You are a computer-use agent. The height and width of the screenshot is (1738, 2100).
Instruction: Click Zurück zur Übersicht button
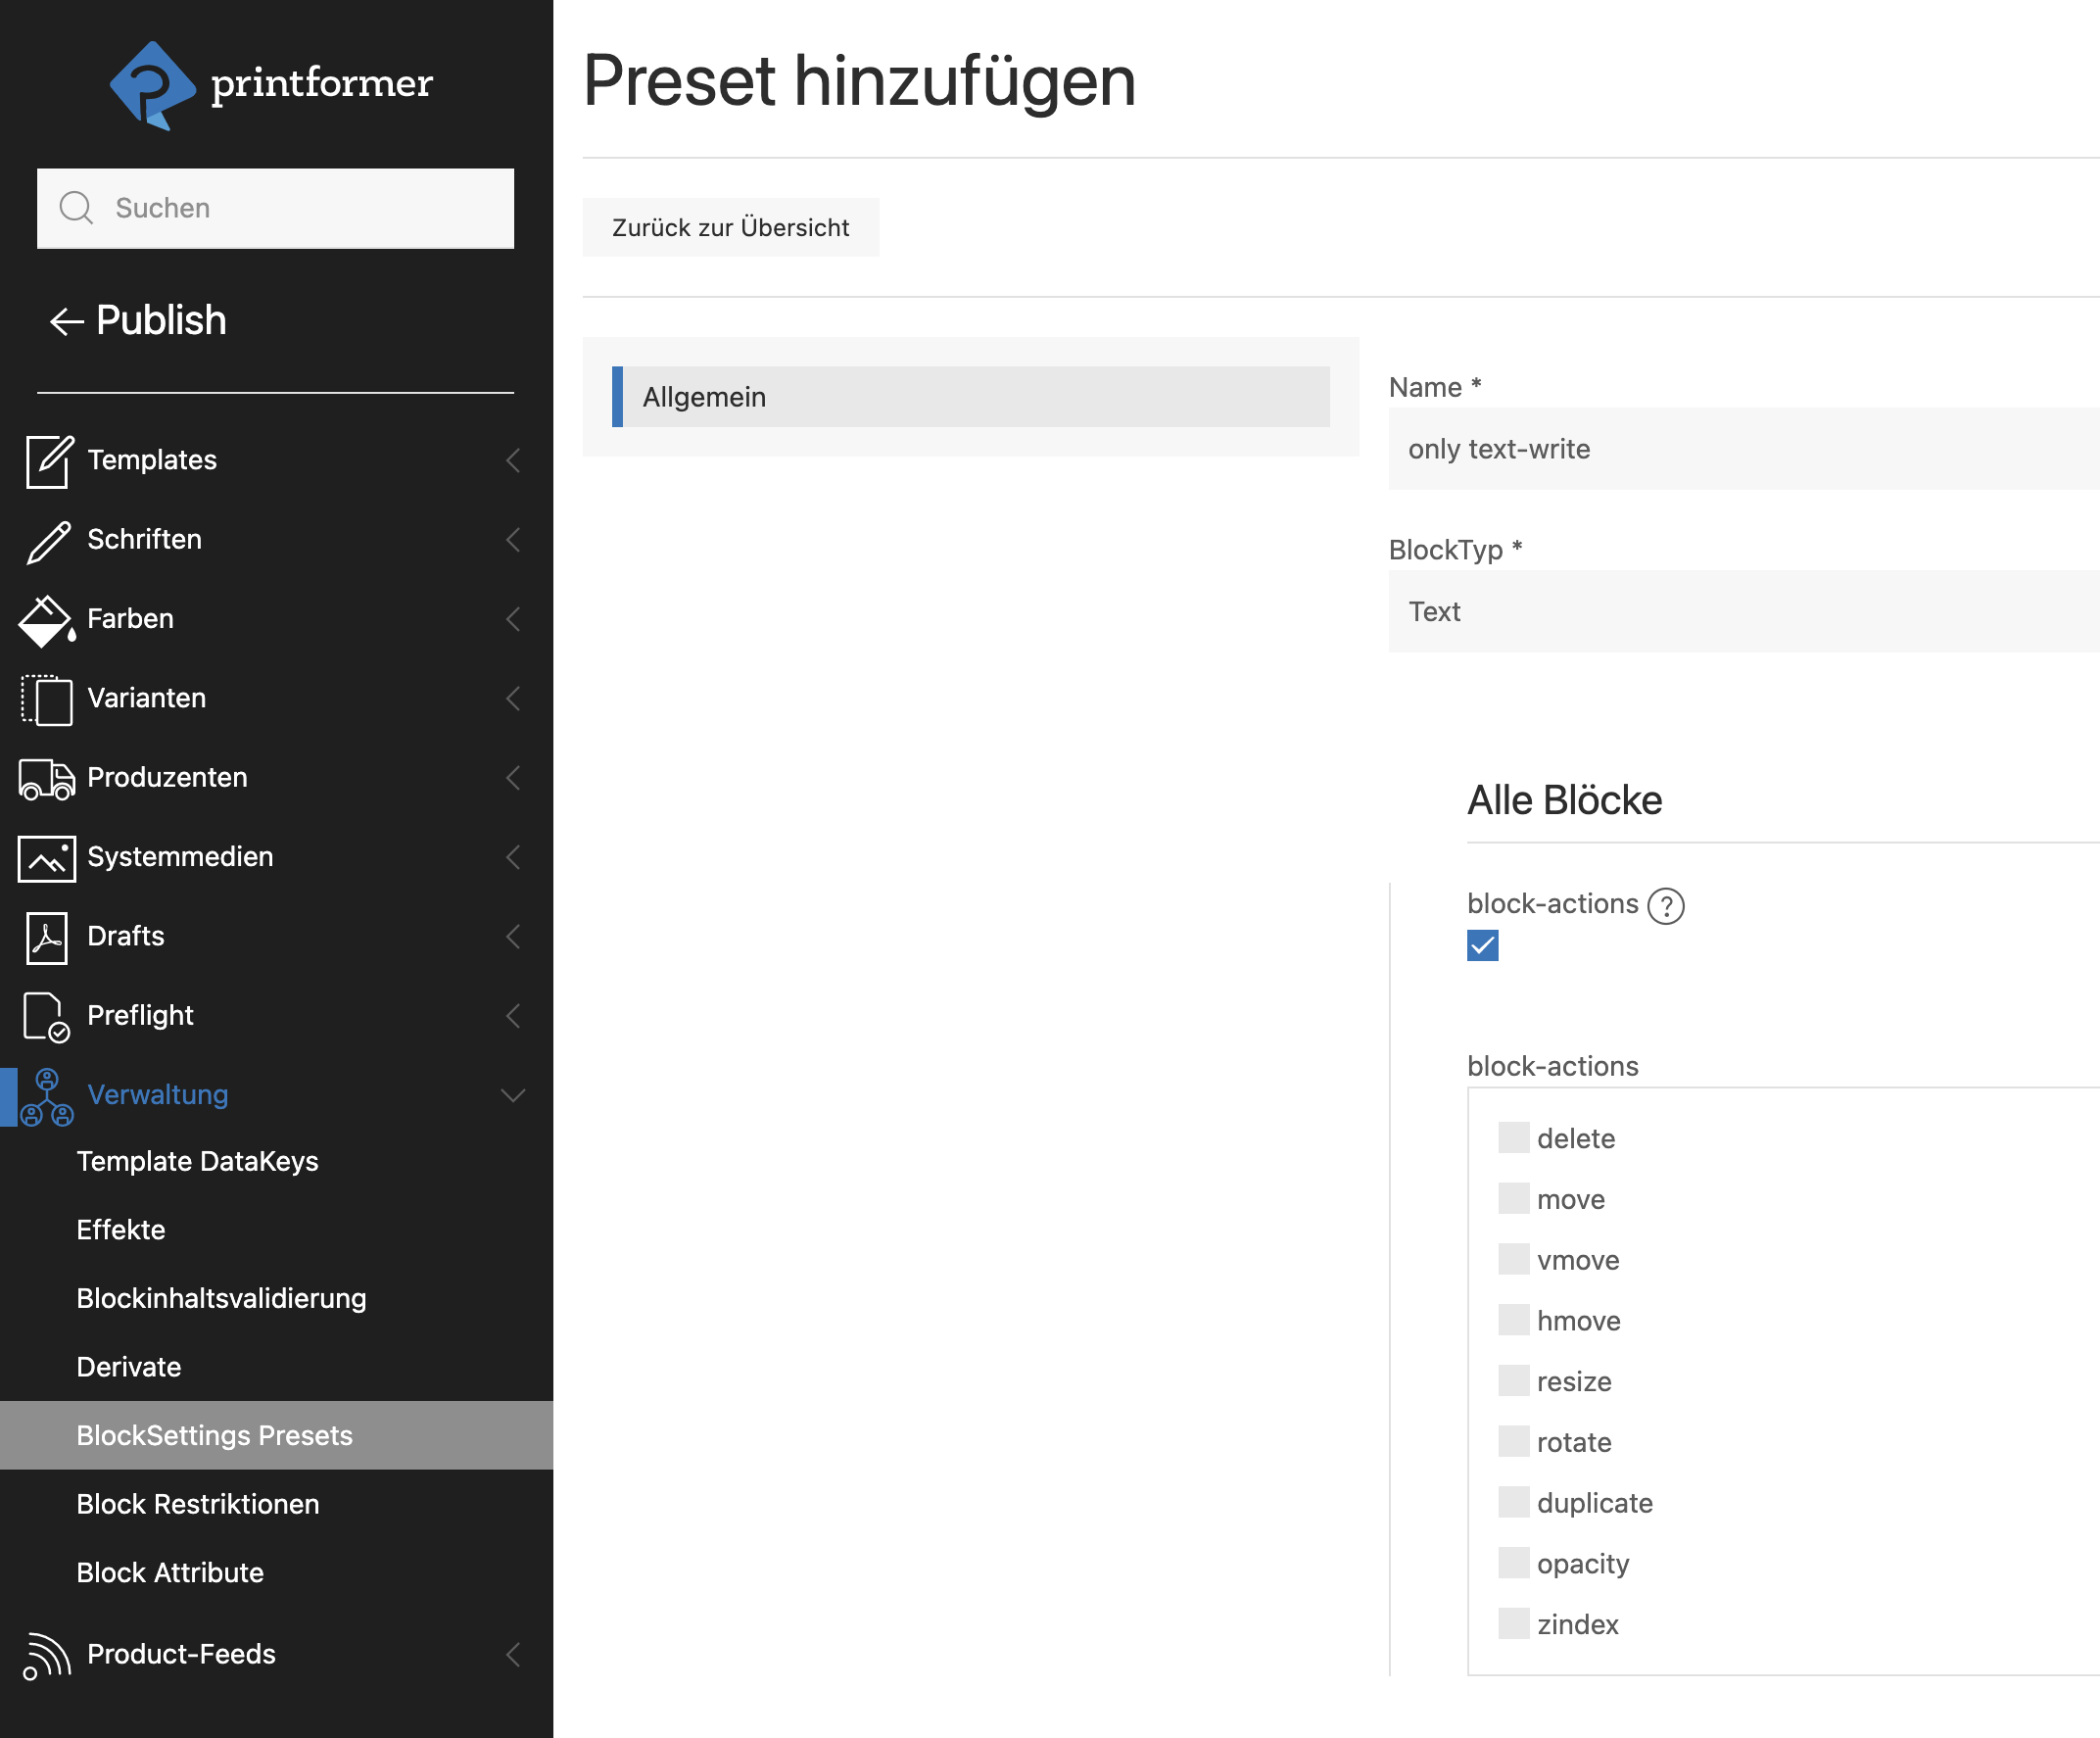pyautogui.click(x=730, y=228)
